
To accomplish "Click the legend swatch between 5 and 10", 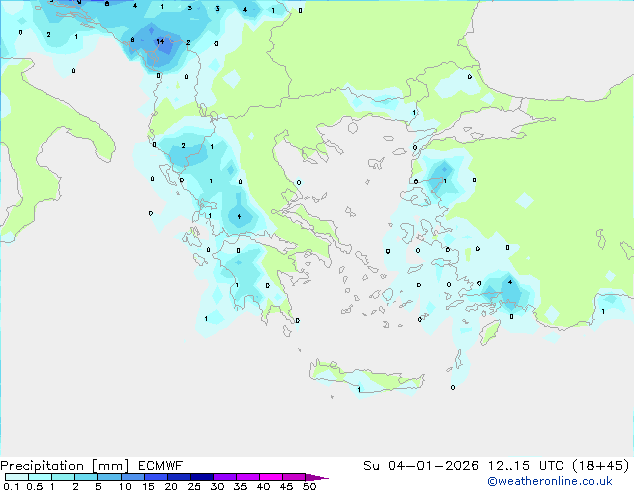I will (x=111, y=477).
